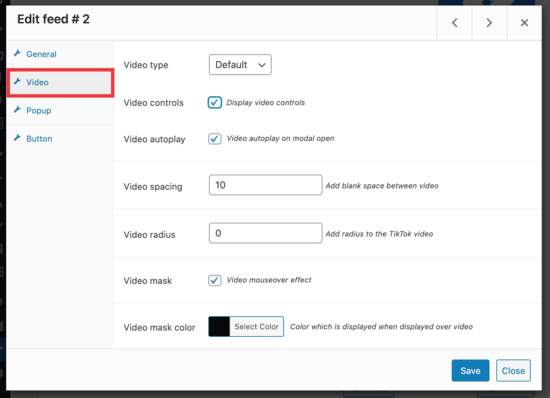
Task: Click the Close button at bottom
Action: [513, 371]
